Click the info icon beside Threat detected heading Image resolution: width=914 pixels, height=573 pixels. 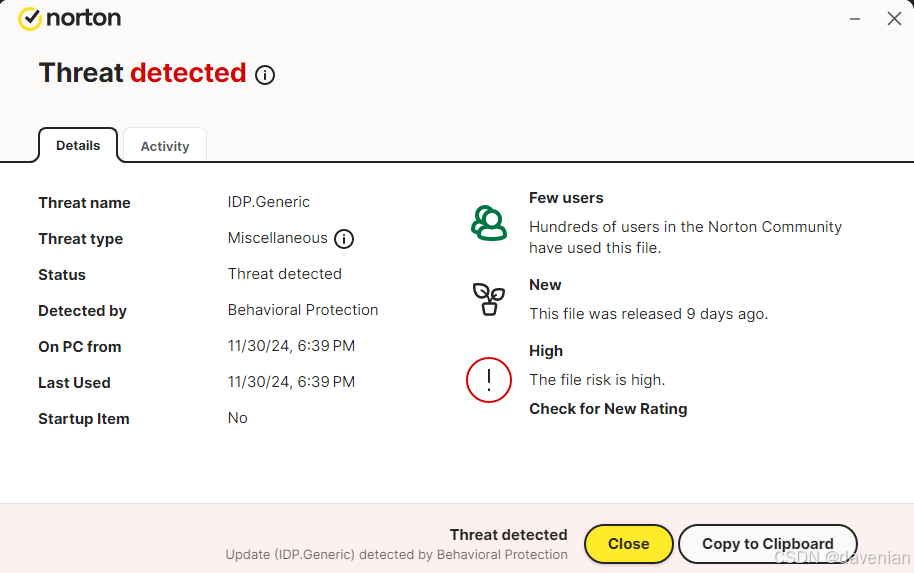coord(265,75)
